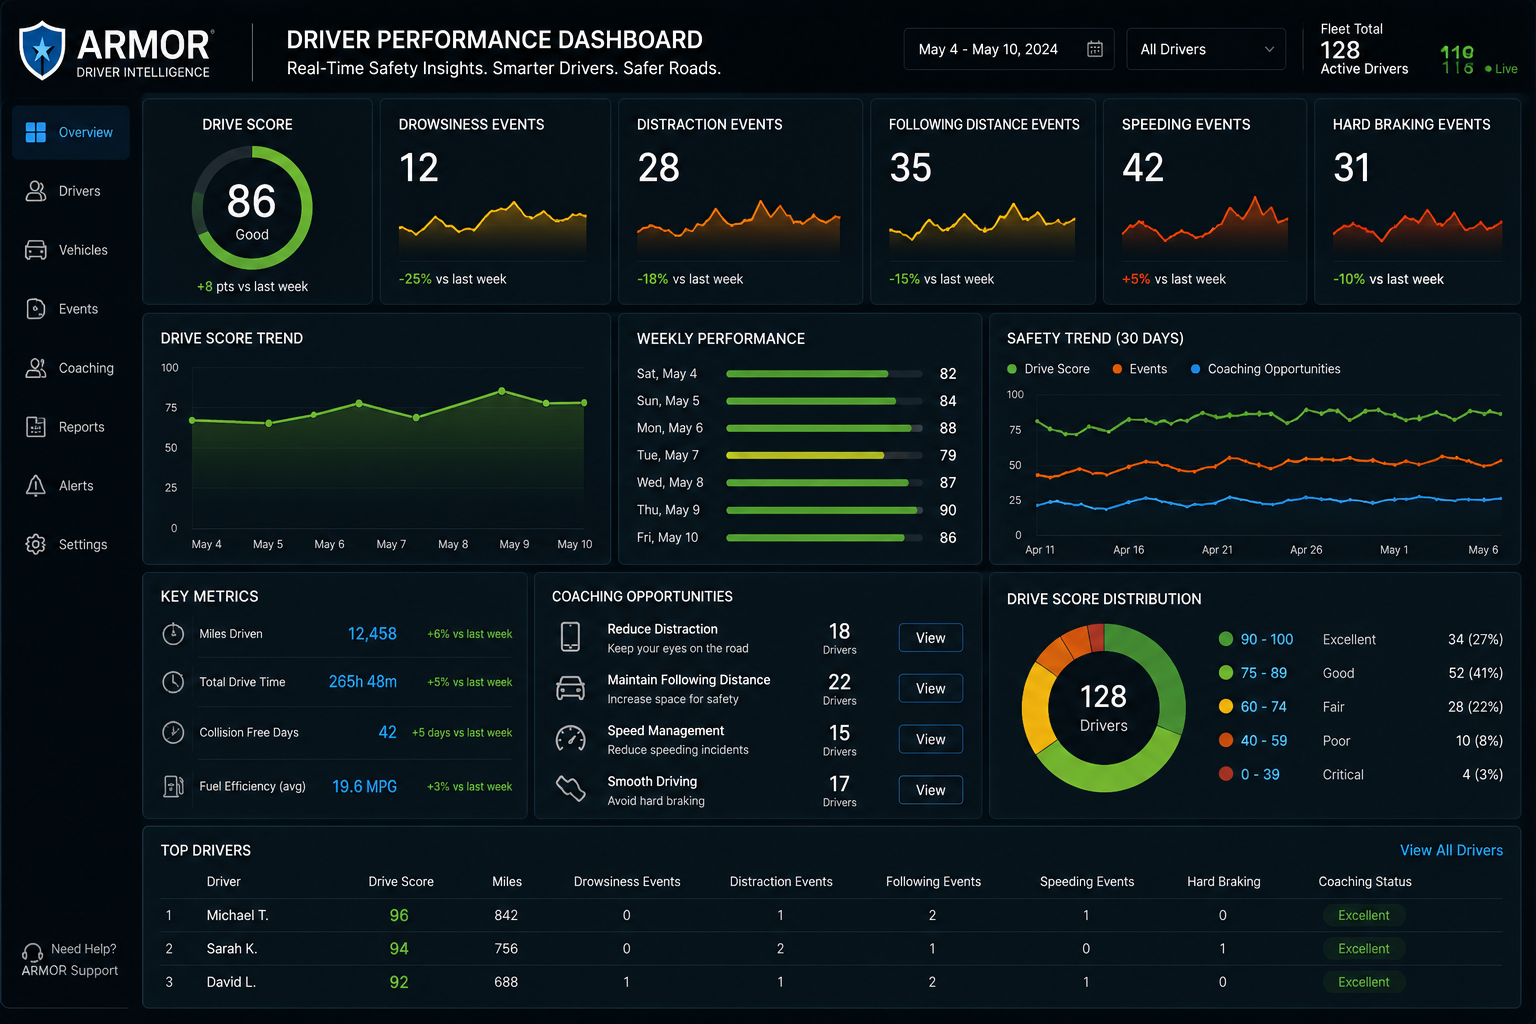Image resolution: width=1536 pixels, height=1024 pixels.
Task: Click the Drive Score 86 gauge
Action: [x=252, y=208]
